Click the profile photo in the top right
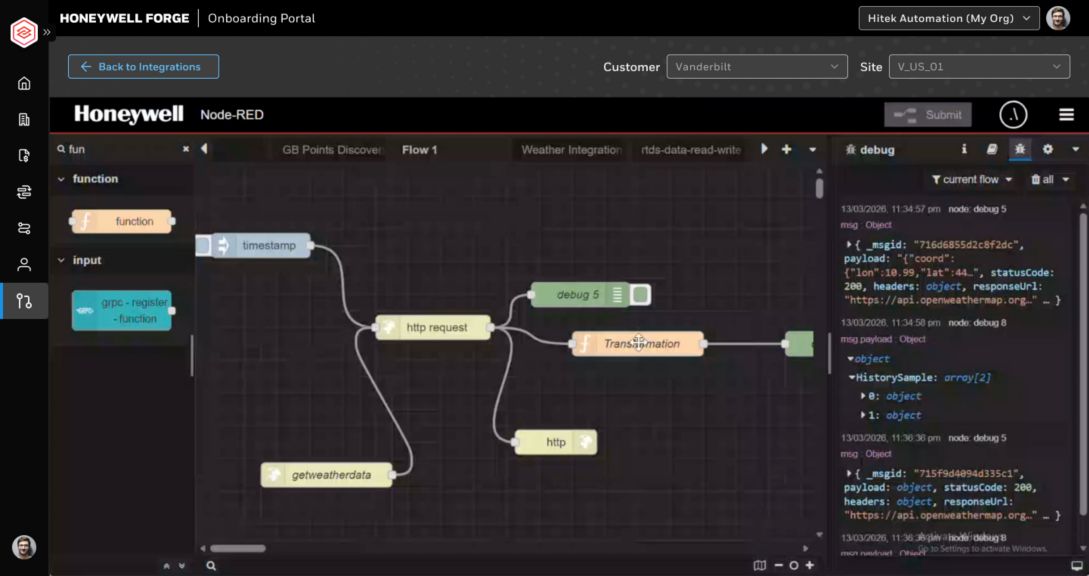The width and height of the screenshot is (1089, 576). [x=1058, y=18]
